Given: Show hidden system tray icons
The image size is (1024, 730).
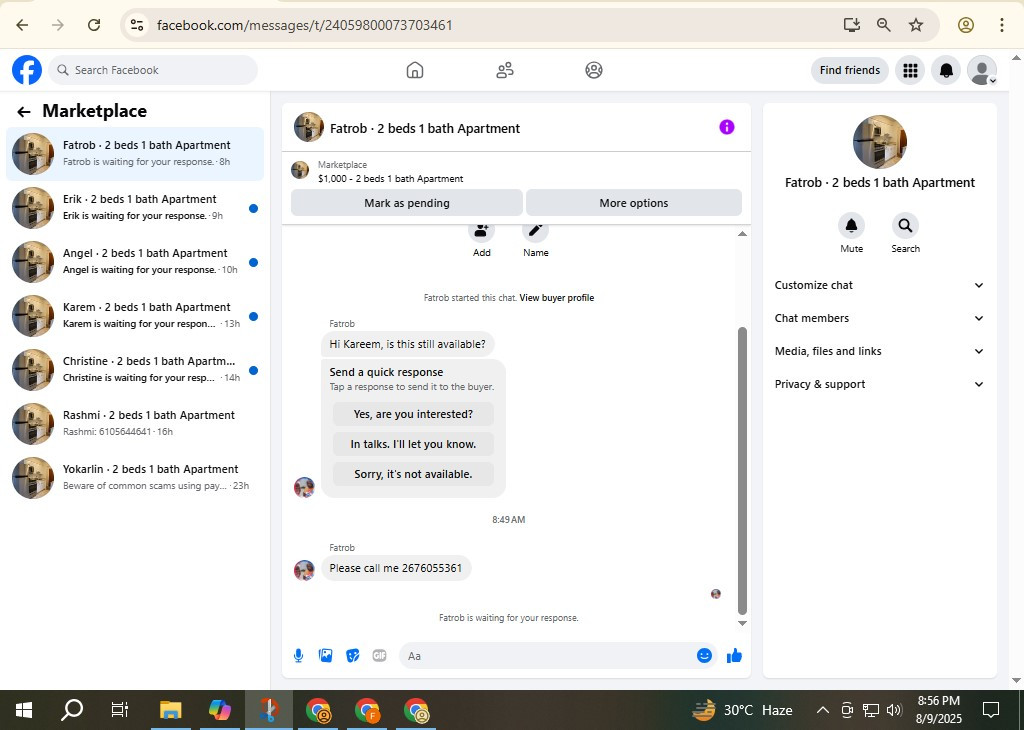Looking at the screenshot, I should (823, 710).
